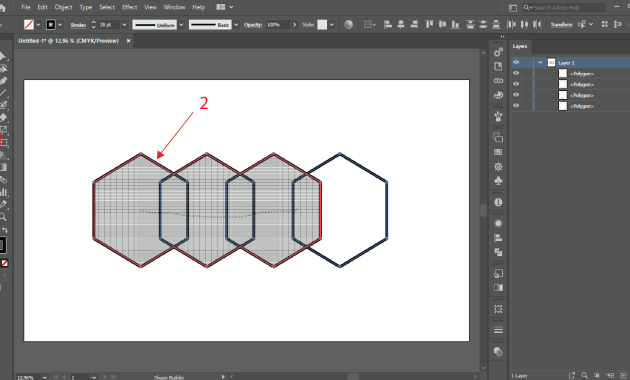This screenshot has width=630, height=380.
Task: Click horizontal distribute left icon
Action: [511, 25]
